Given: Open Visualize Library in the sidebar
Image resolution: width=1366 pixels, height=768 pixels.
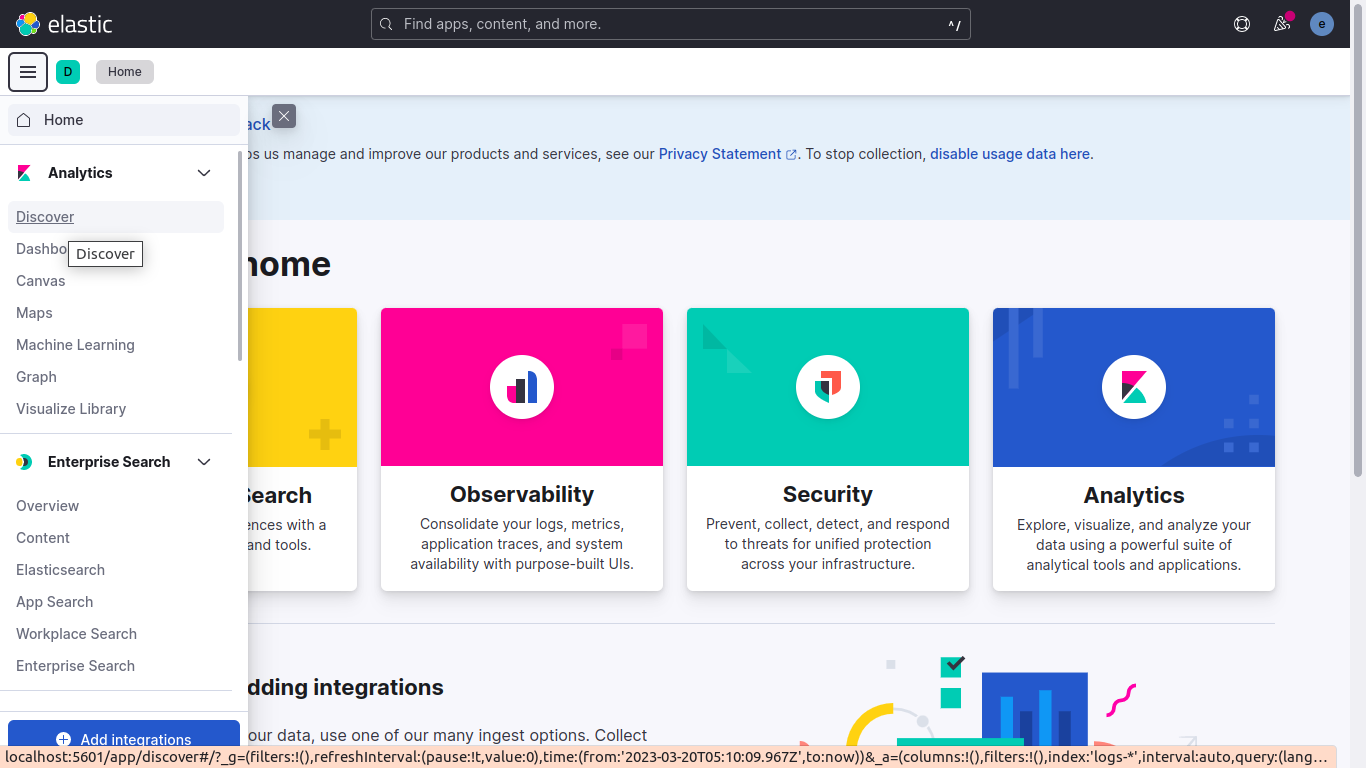Looking at the screenshot, I should [x=71, y=409].
